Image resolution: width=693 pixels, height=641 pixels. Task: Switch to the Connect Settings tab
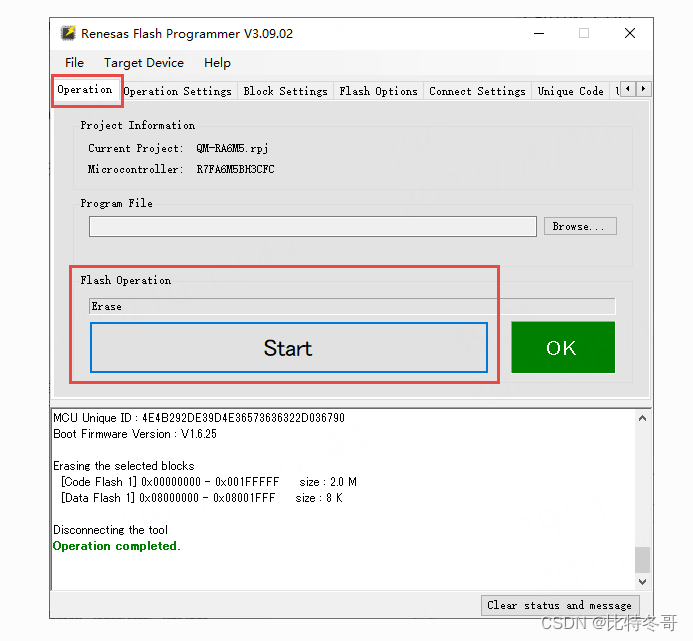point(477,91)
